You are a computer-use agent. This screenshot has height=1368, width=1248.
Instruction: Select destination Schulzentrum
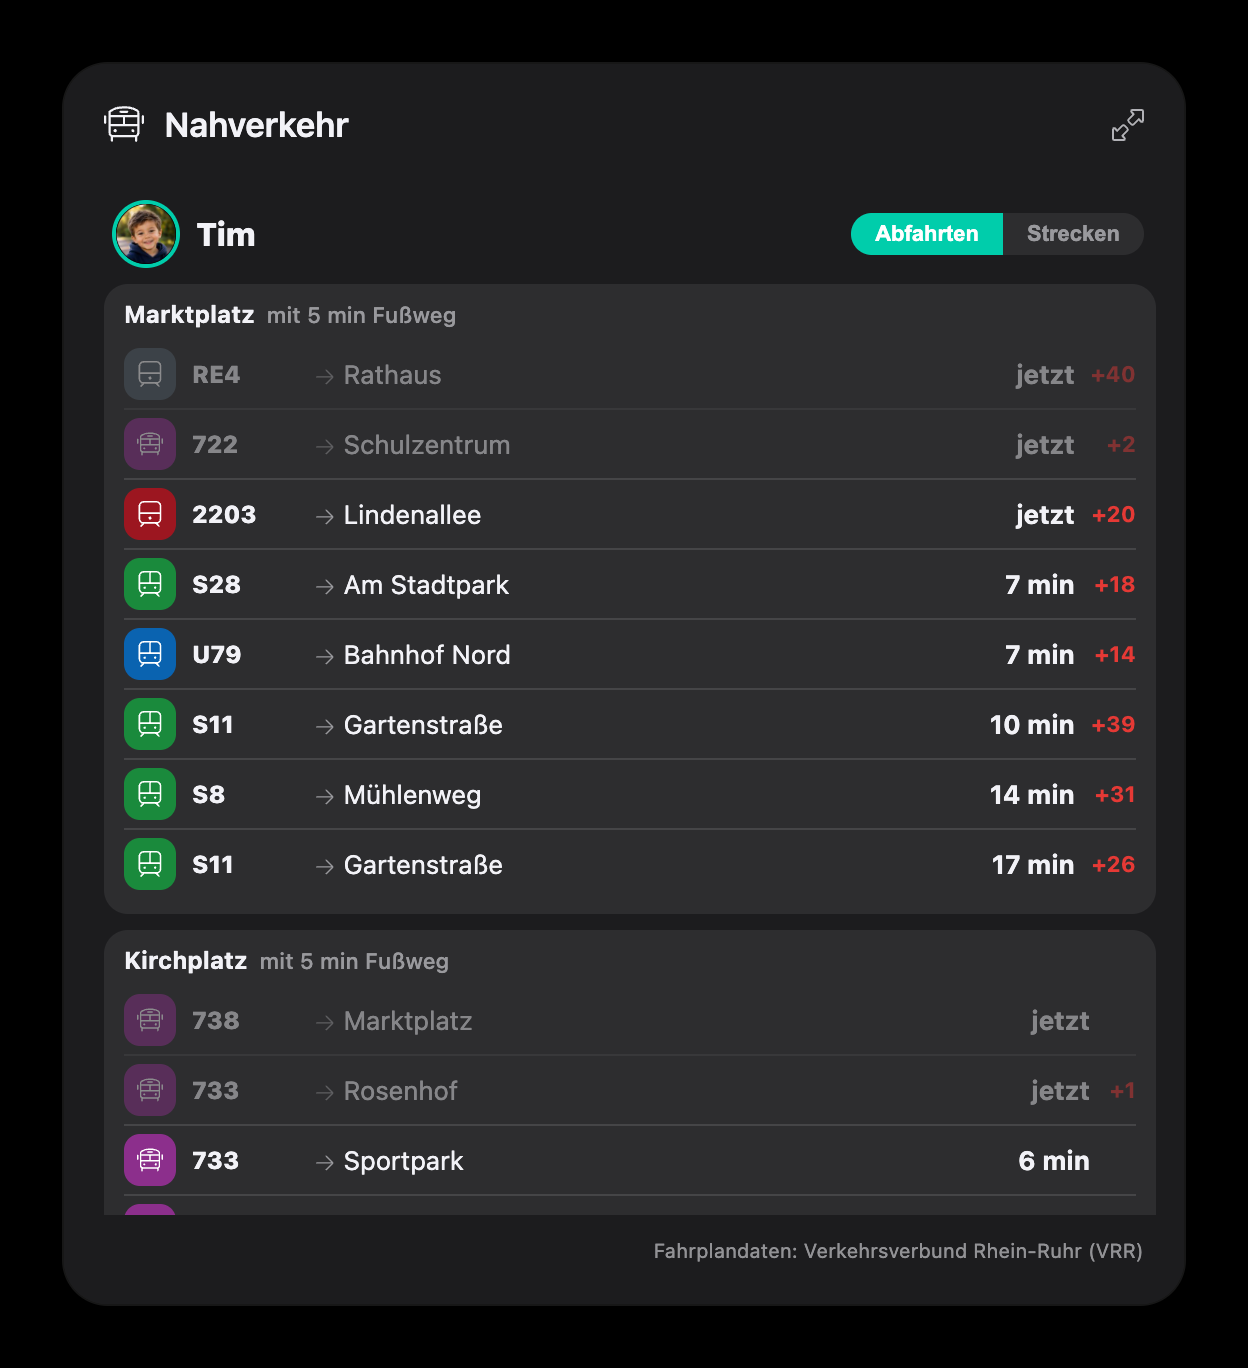click(x=427, y=445)
